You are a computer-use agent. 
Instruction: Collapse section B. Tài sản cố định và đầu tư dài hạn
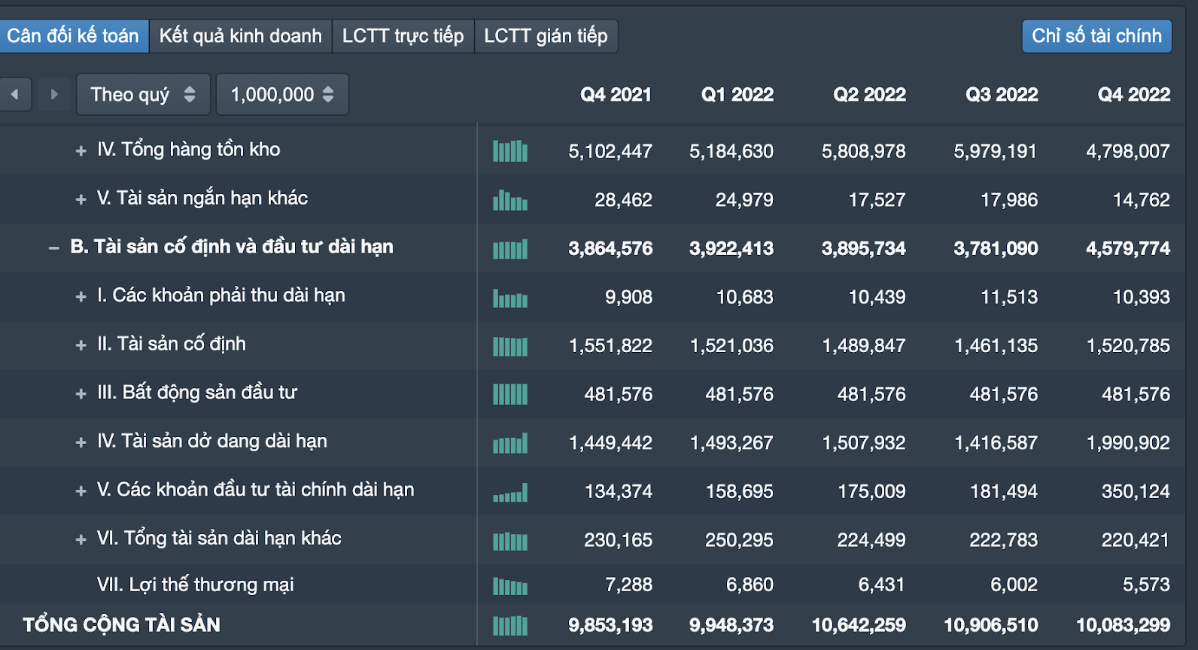tap(54, 248)
